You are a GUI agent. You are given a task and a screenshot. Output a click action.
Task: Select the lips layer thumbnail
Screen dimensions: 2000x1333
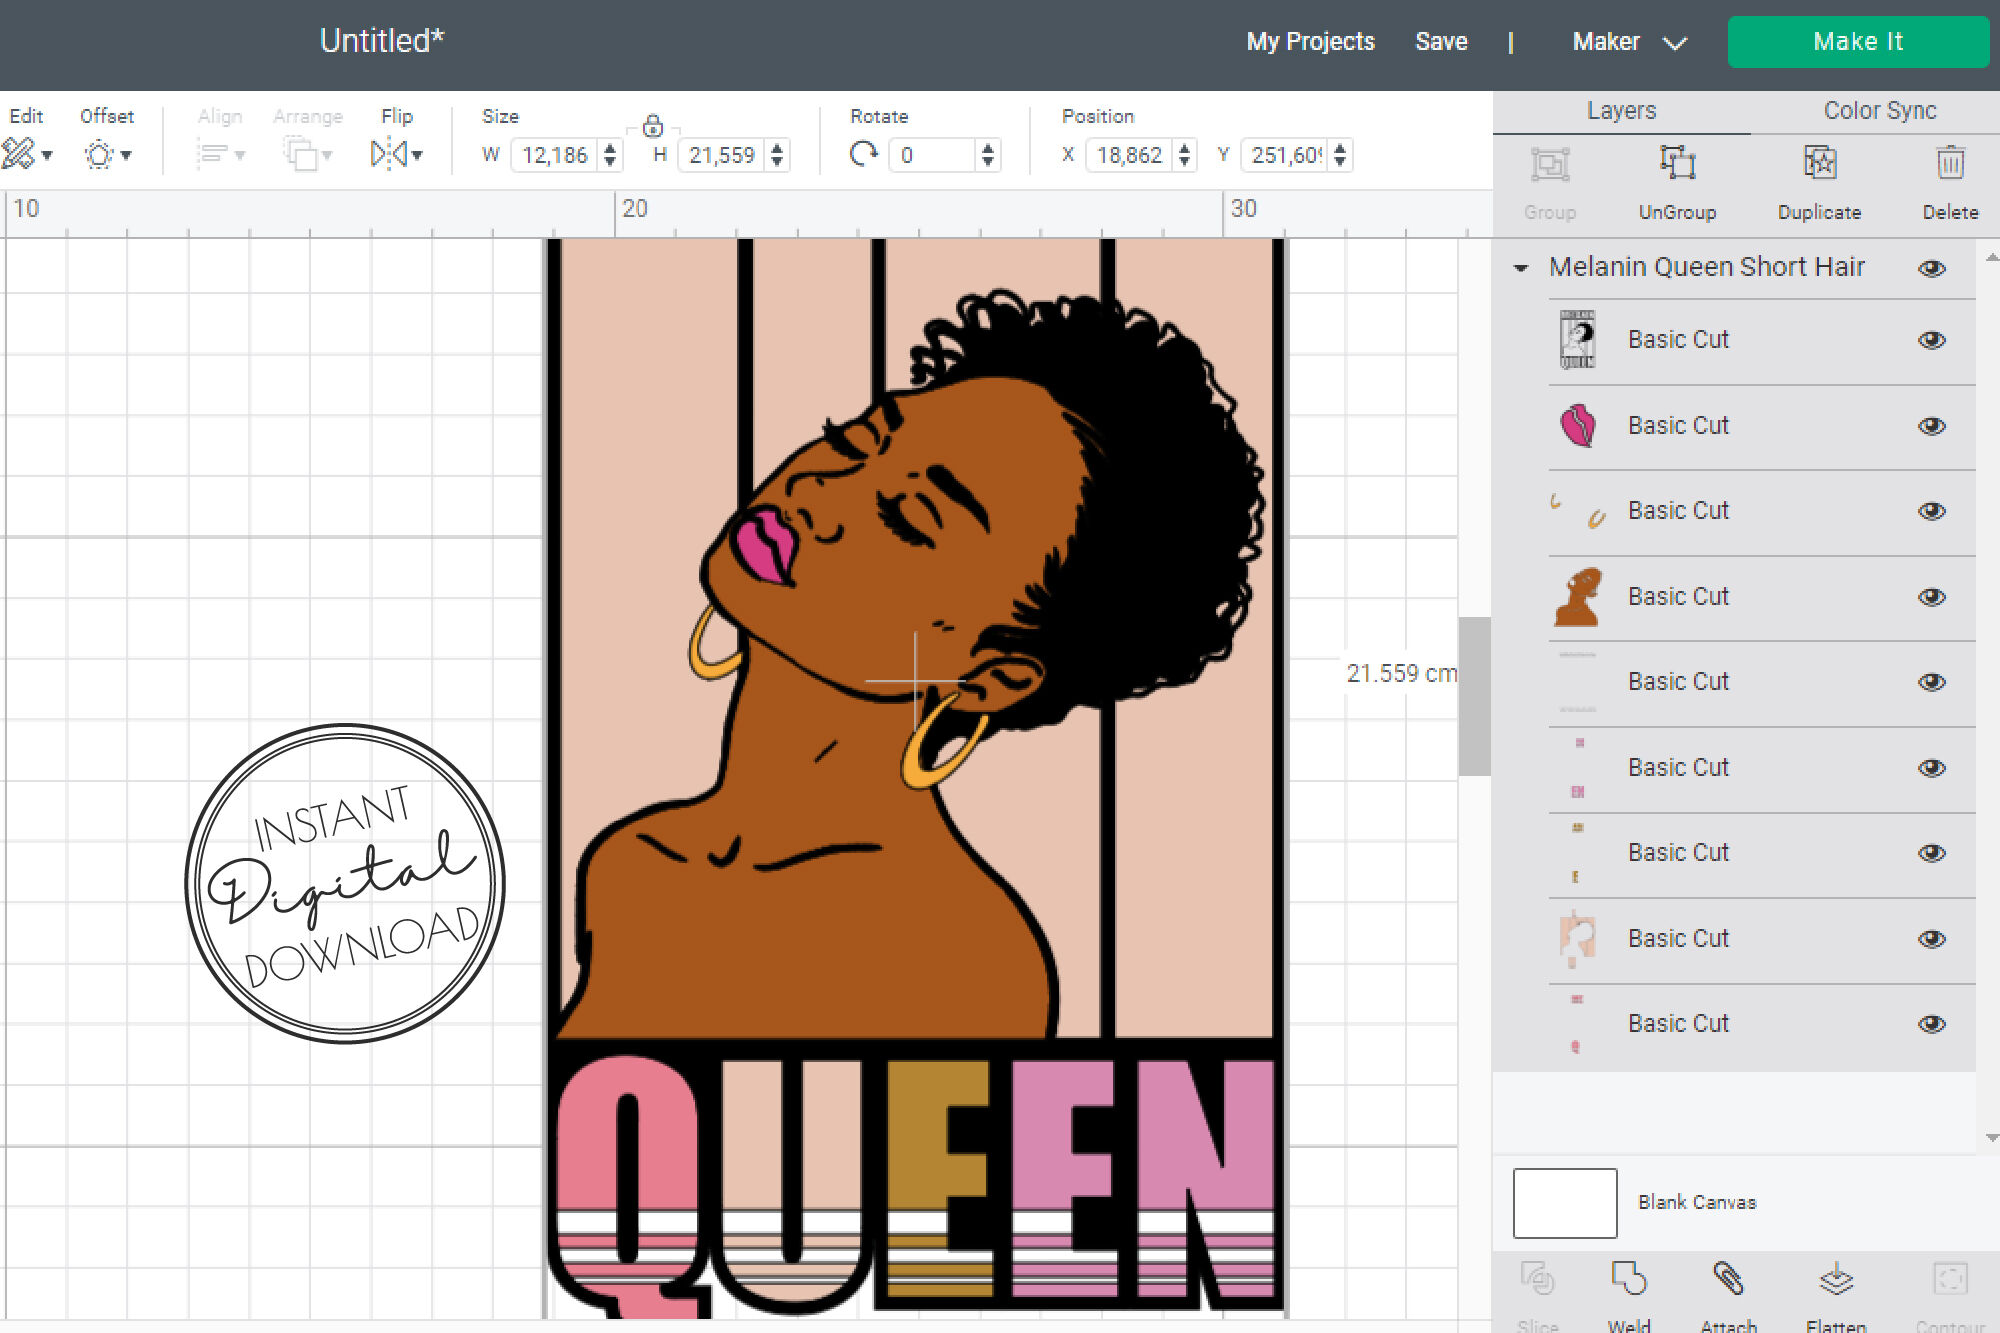click(1578, 425)
